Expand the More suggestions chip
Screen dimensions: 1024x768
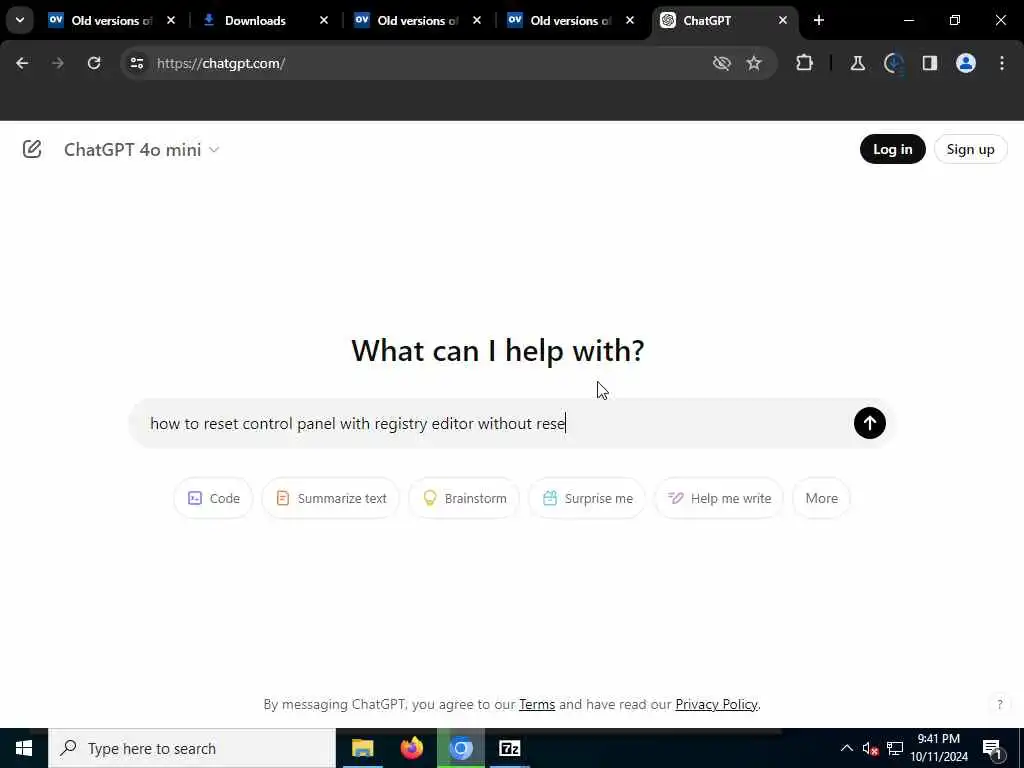(x=821, y=498)
